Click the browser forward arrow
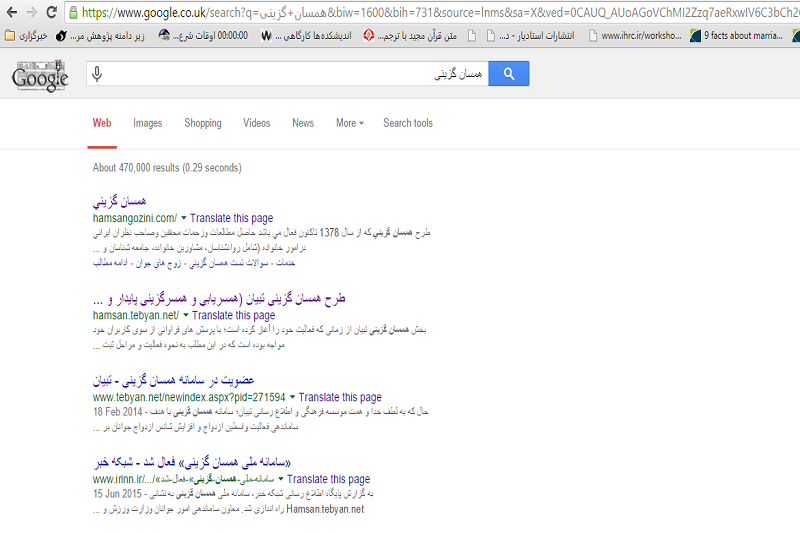This screenshot has height=533, width=800. coord(32,12)
